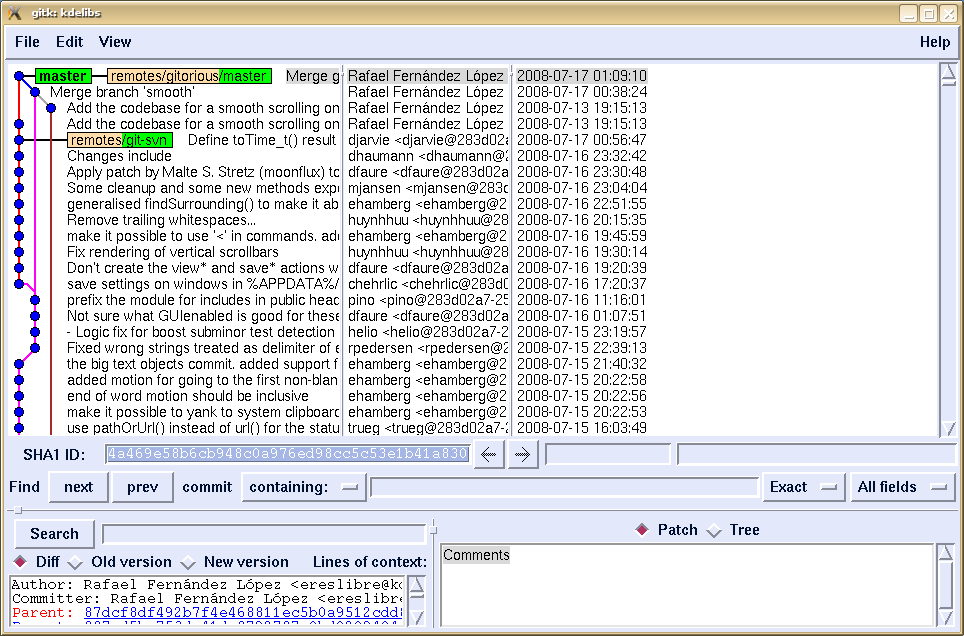Select the Diff radio button
The image size is (964, 636).
20,562
